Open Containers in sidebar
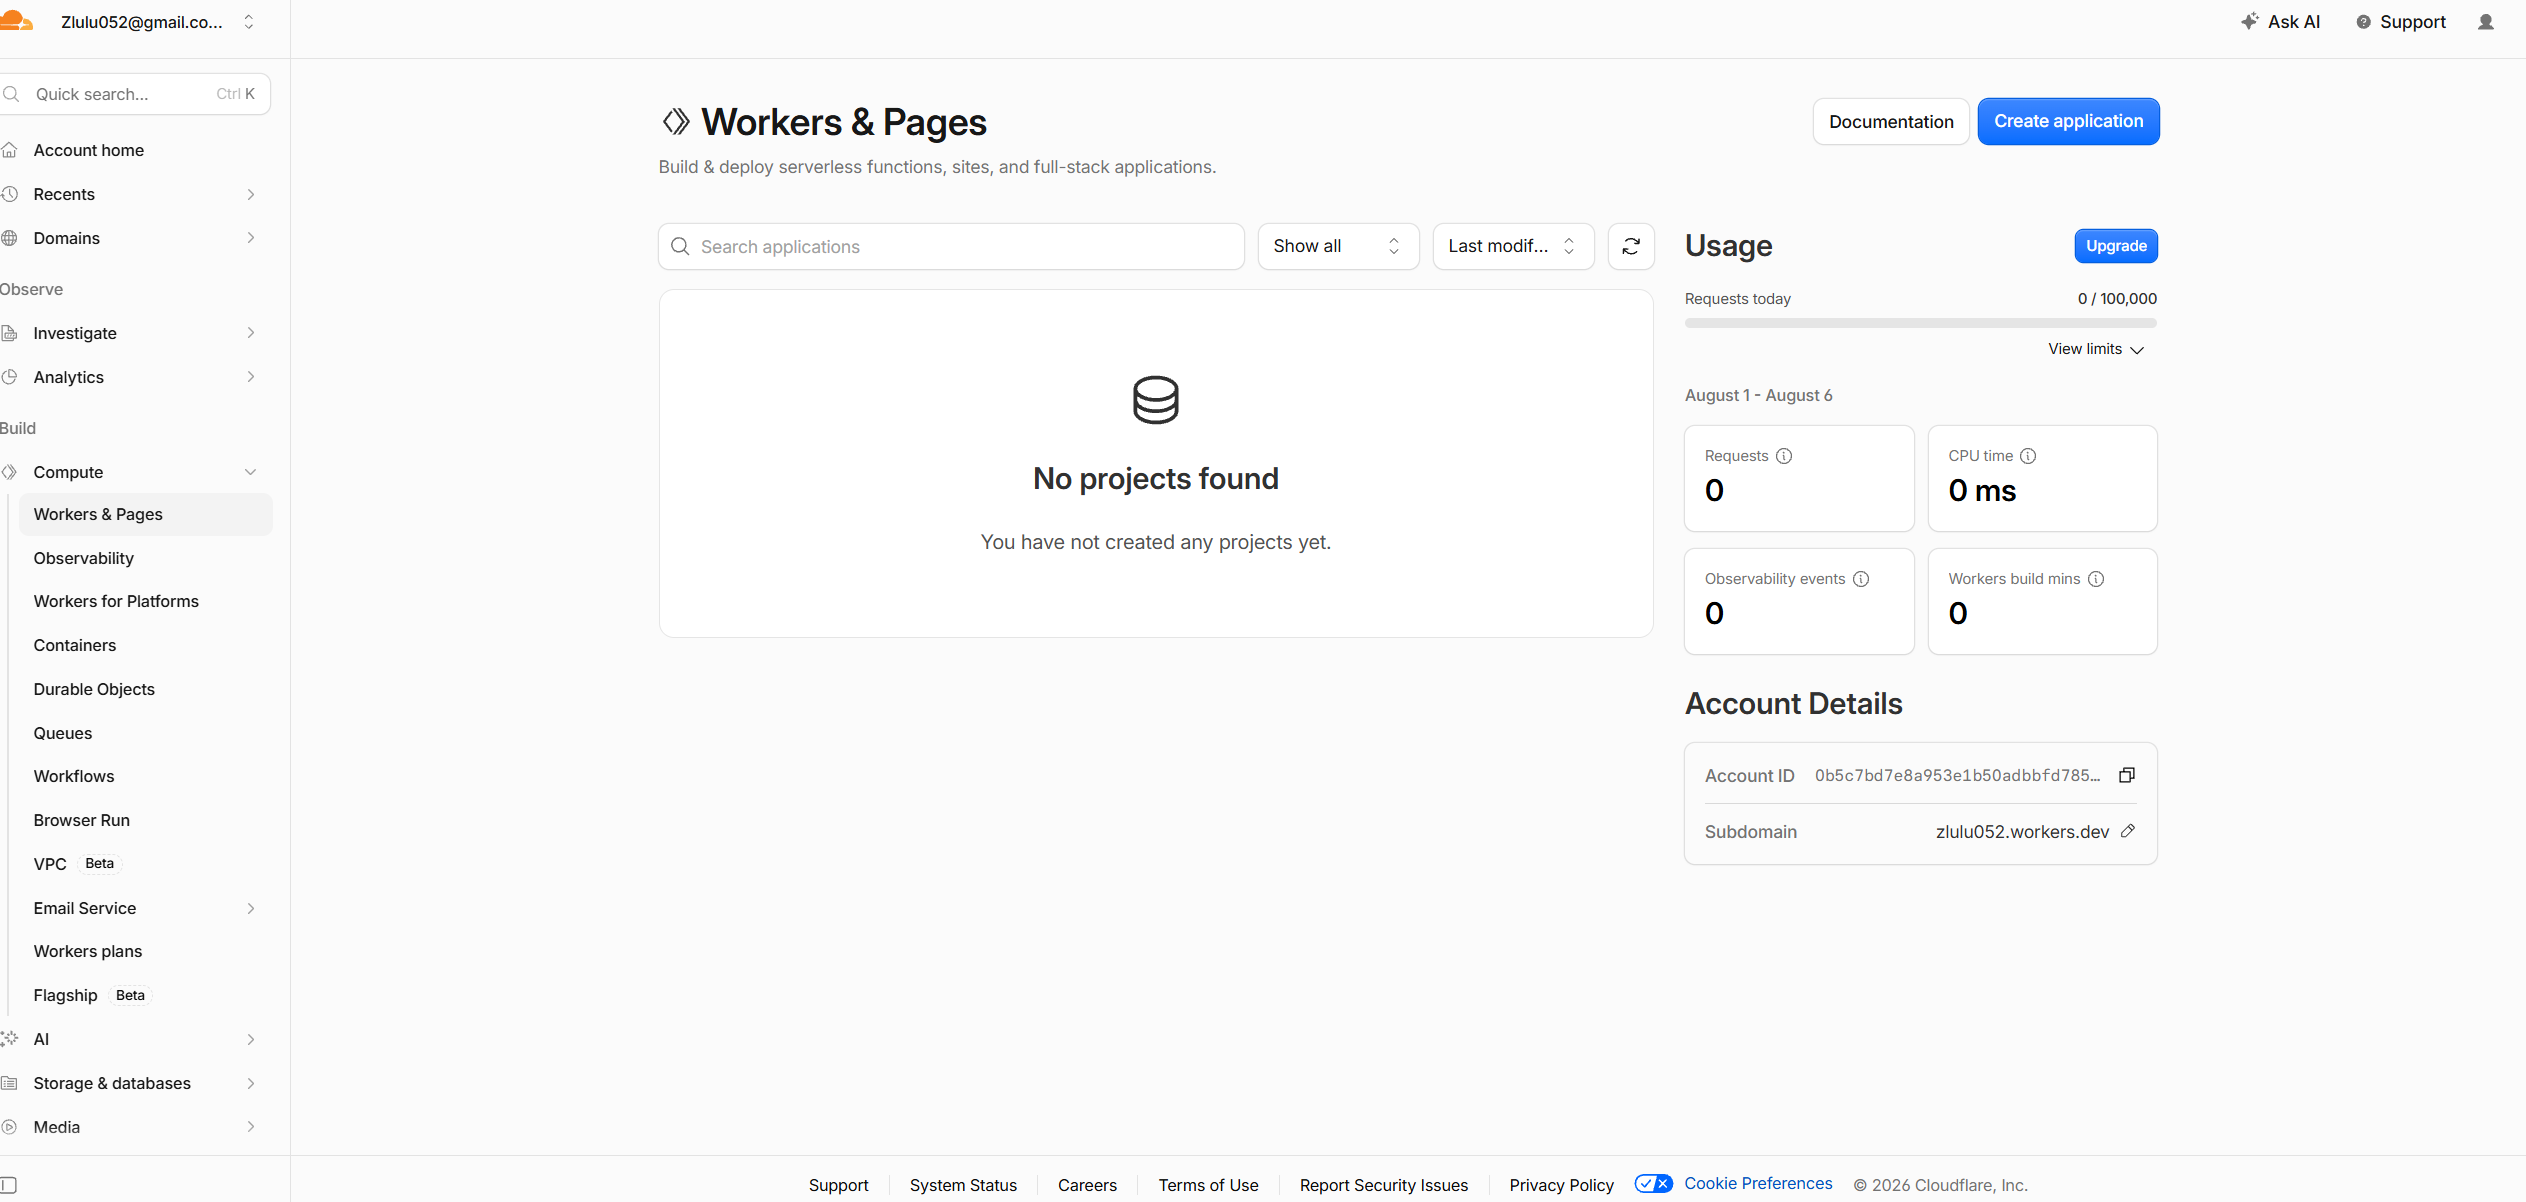This screenshot has width=2526, height=1202. (75, 645)
